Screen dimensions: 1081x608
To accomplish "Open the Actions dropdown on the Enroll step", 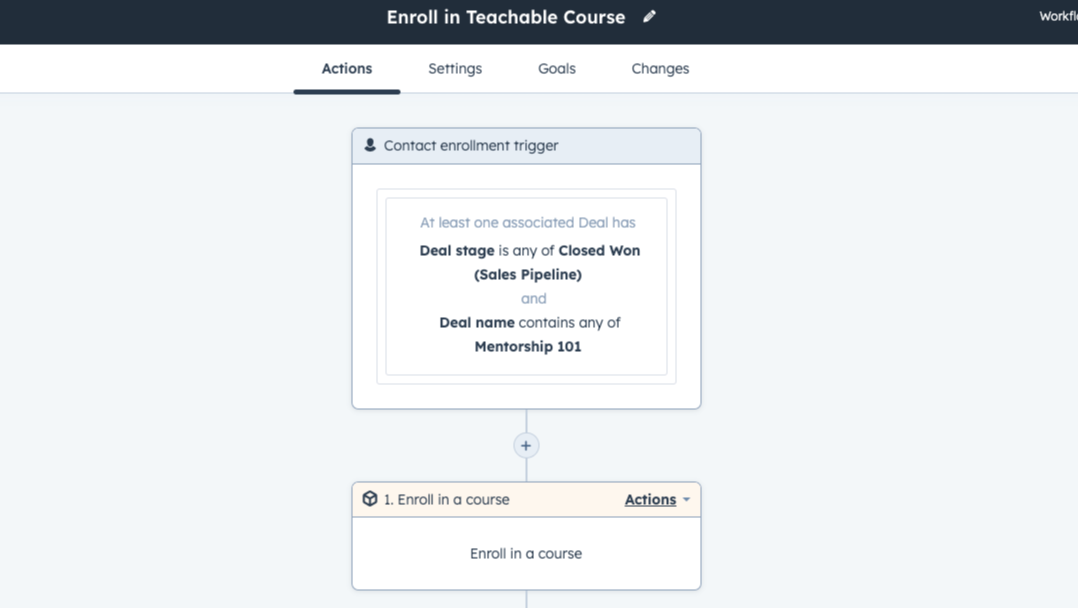I will 648,499.
